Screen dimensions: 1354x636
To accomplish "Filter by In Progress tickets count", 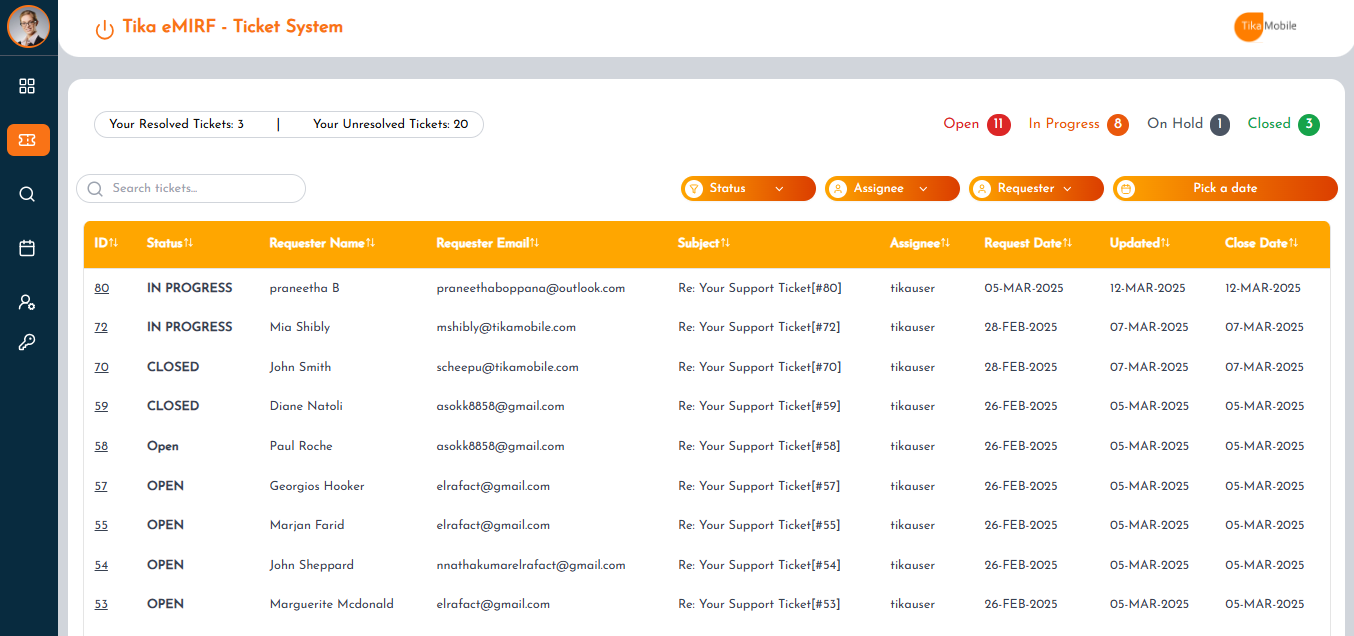I will point(1078,124).
